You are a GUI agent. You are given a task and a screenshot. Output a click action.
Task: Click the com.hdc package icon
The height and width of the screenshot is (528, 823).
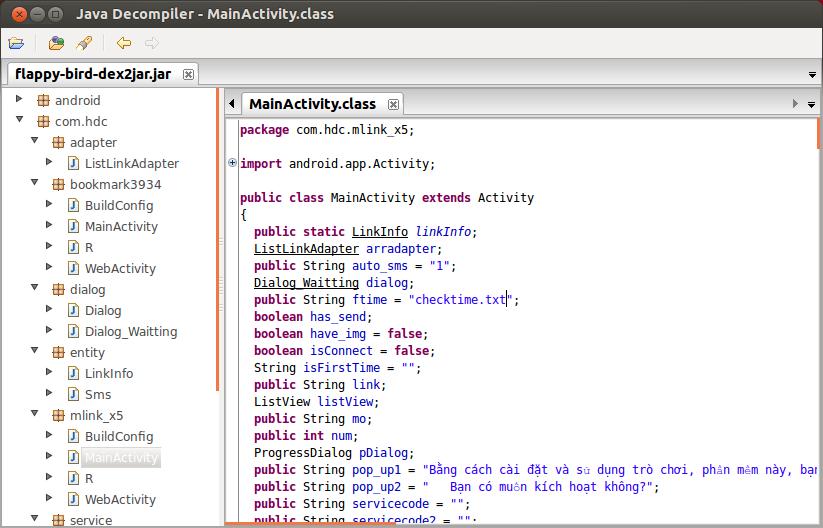click(44, 121)
